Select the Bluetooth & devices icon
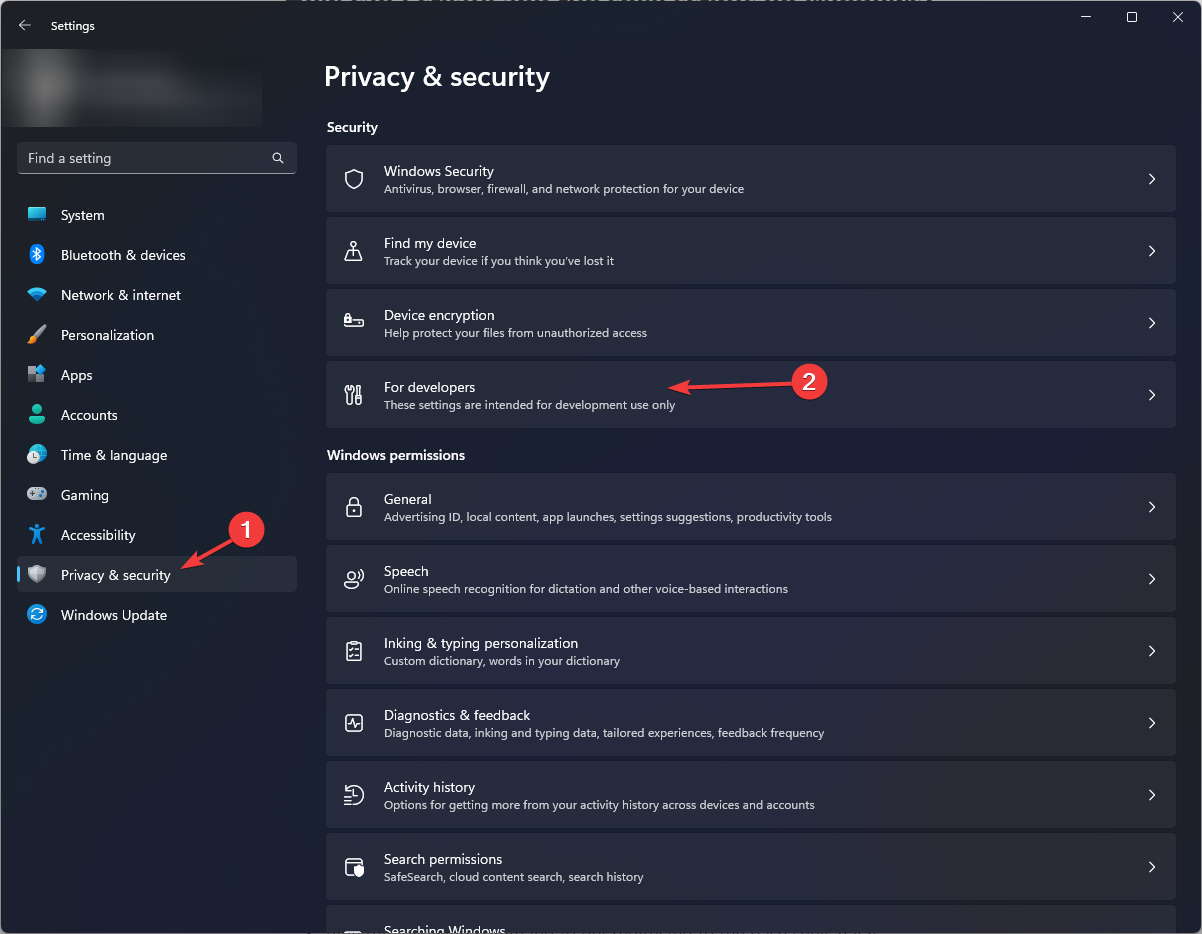Screen dimensions: 1202x934 (x=37, y=255)
